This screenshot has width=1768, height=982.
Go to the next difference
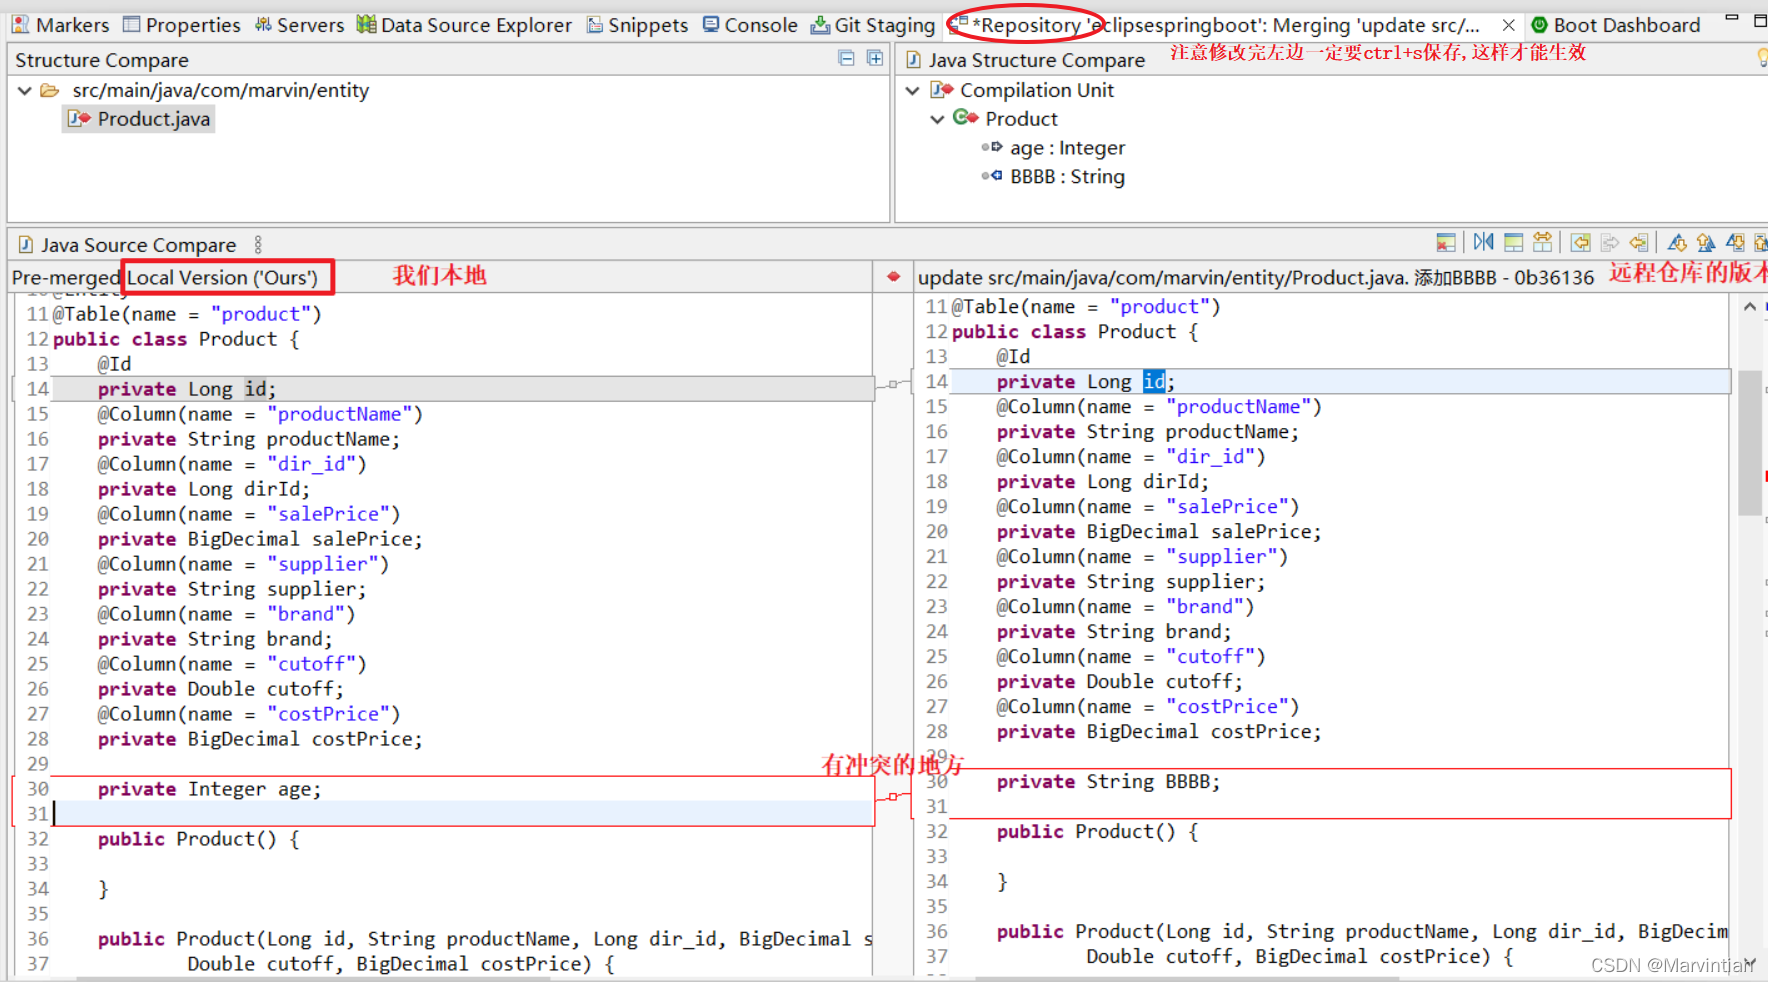coord(1677,242)
